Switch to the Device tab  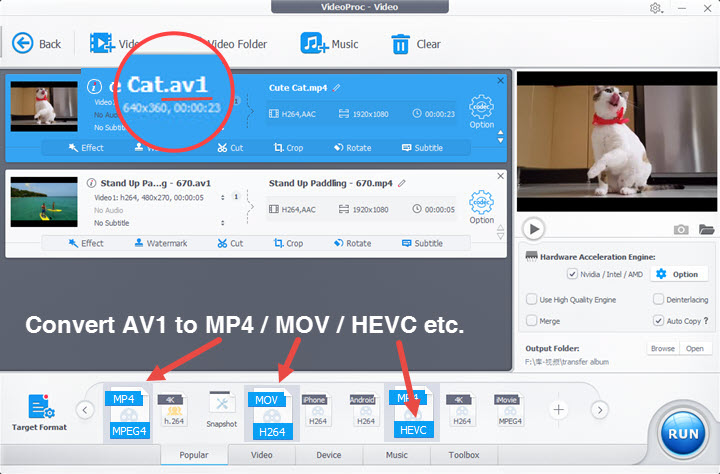pos(329,455)
